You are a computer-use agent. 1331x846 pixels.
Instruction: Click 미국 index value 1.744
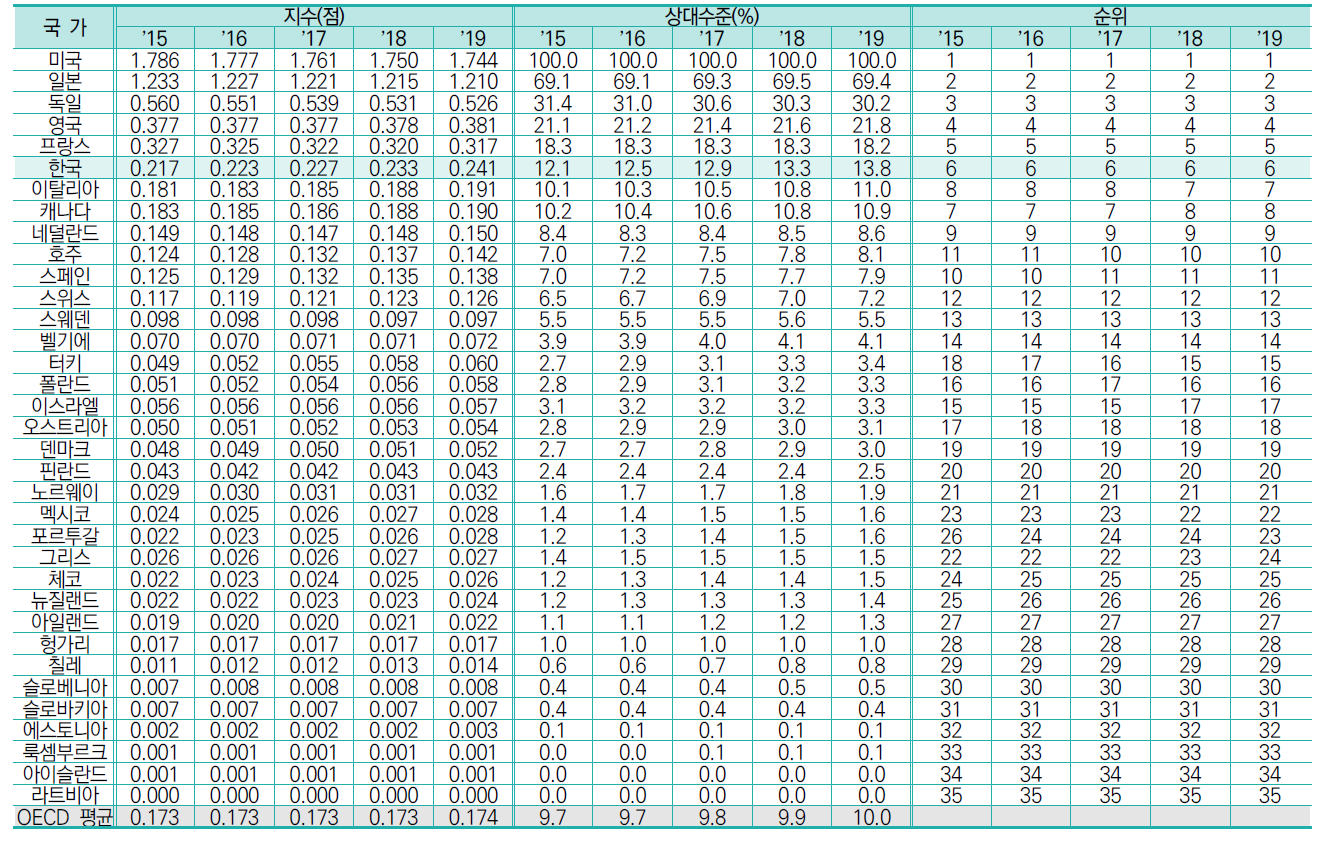[473, 60]
